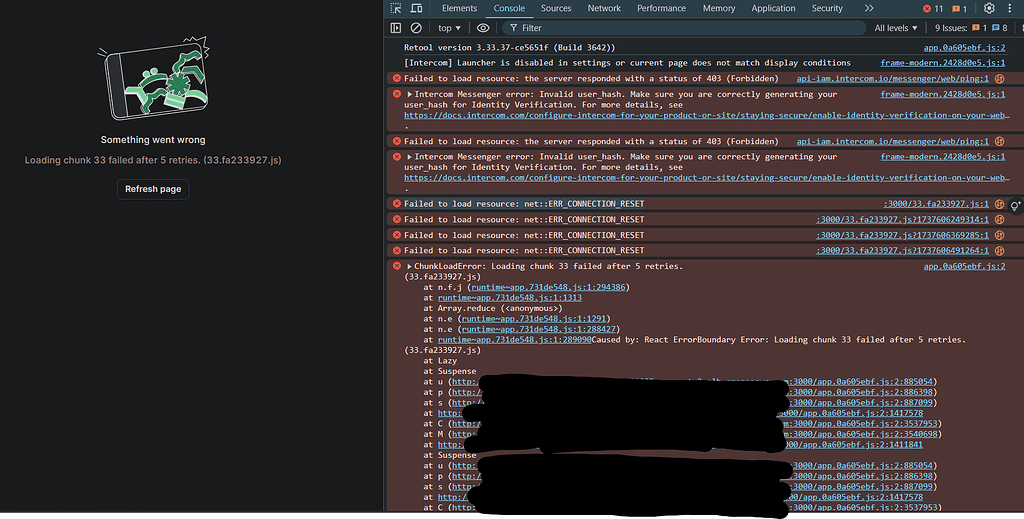This screenshot has height=519, width=1024.
Task: Open the top JavaScript context dropdown
Action: point(449,28)
